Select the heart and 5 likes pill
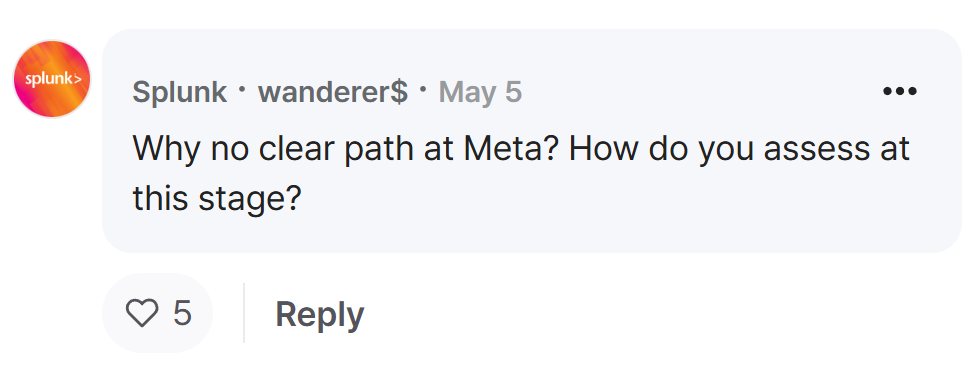 point(158,312)
